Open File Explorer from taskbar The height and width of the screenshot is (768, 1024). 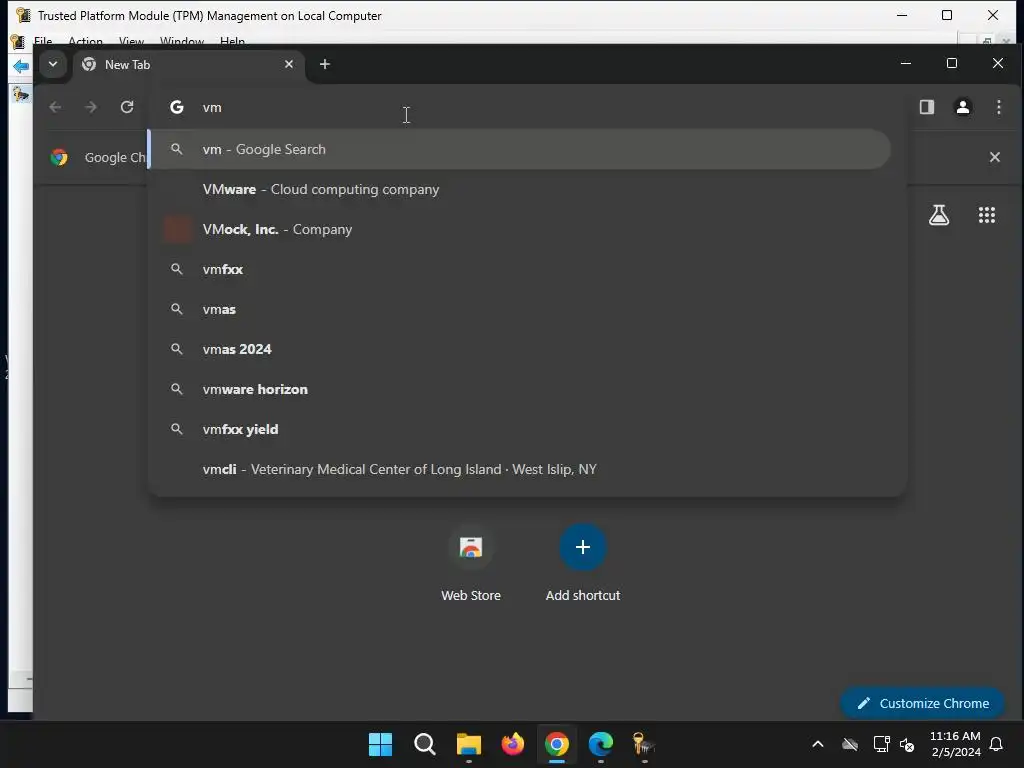pos(469,744)
